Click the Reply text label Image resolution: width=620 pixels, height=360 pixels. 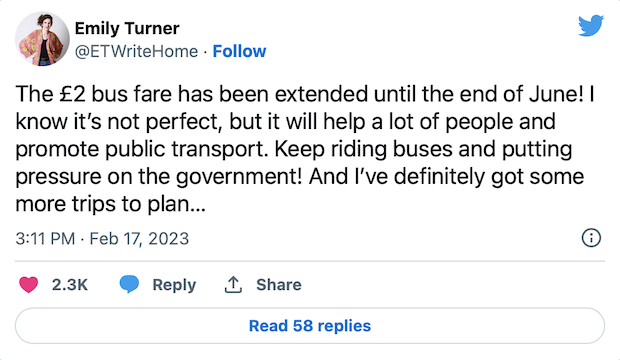click(x=174, y=285)
